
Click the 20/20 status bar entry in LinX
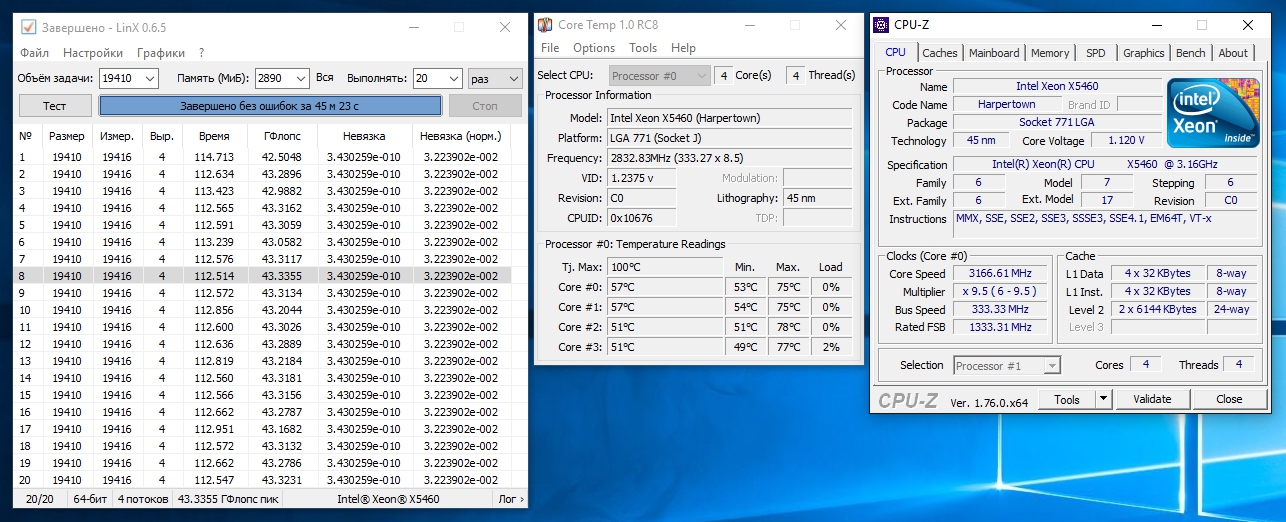pos(40,498)
